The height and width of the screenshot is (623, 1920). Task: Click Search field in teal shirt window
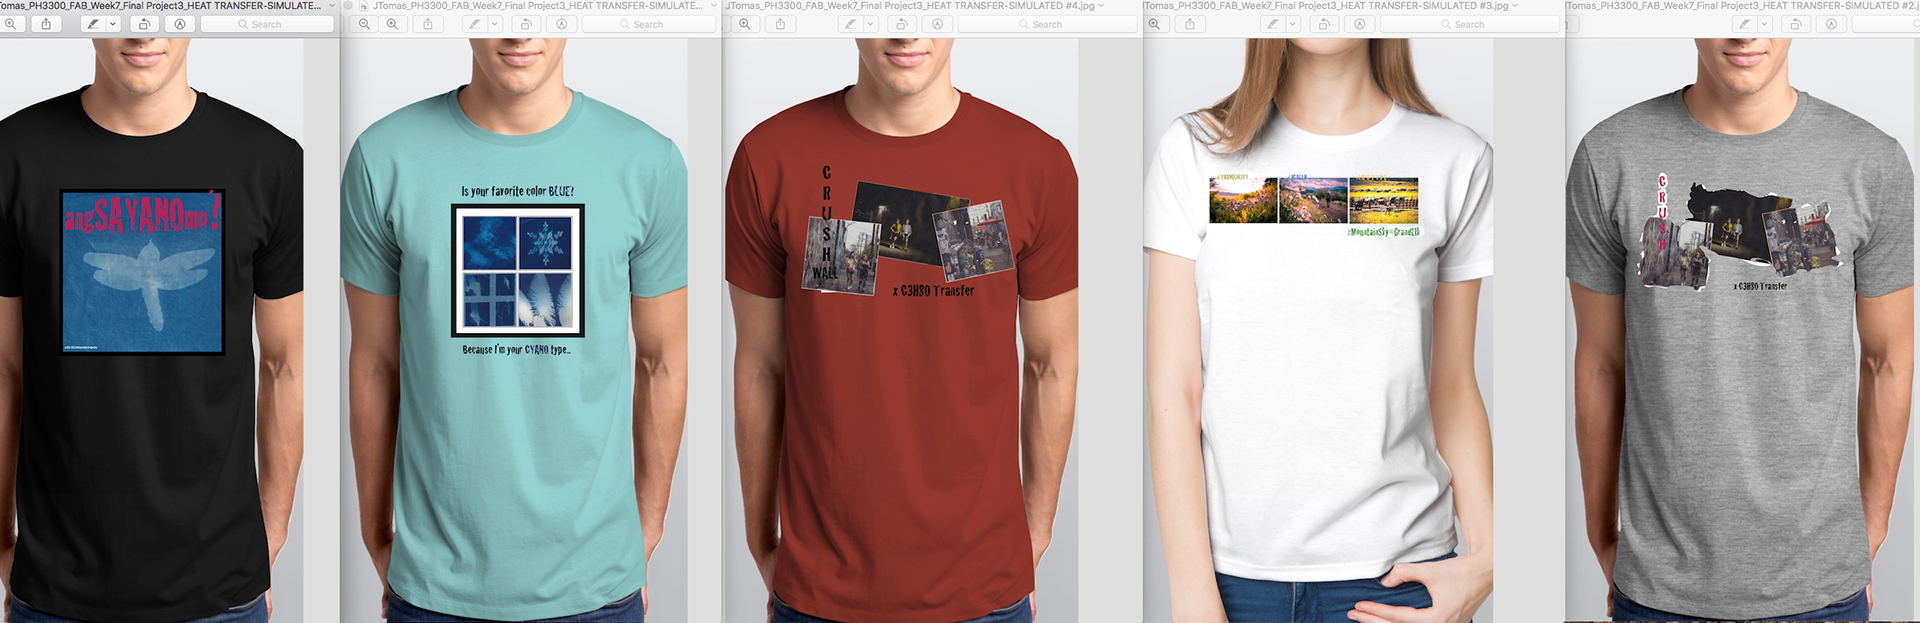649,24
